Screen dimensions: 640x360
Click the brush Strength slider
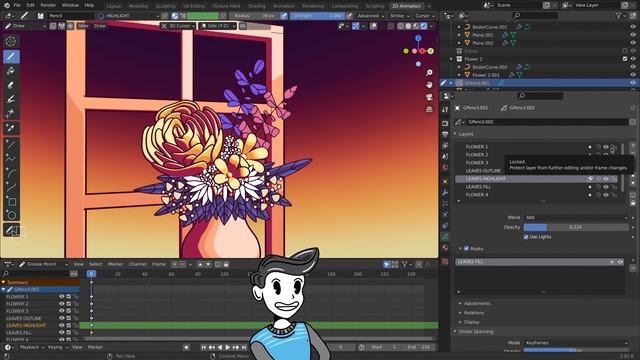coord(317,16)
